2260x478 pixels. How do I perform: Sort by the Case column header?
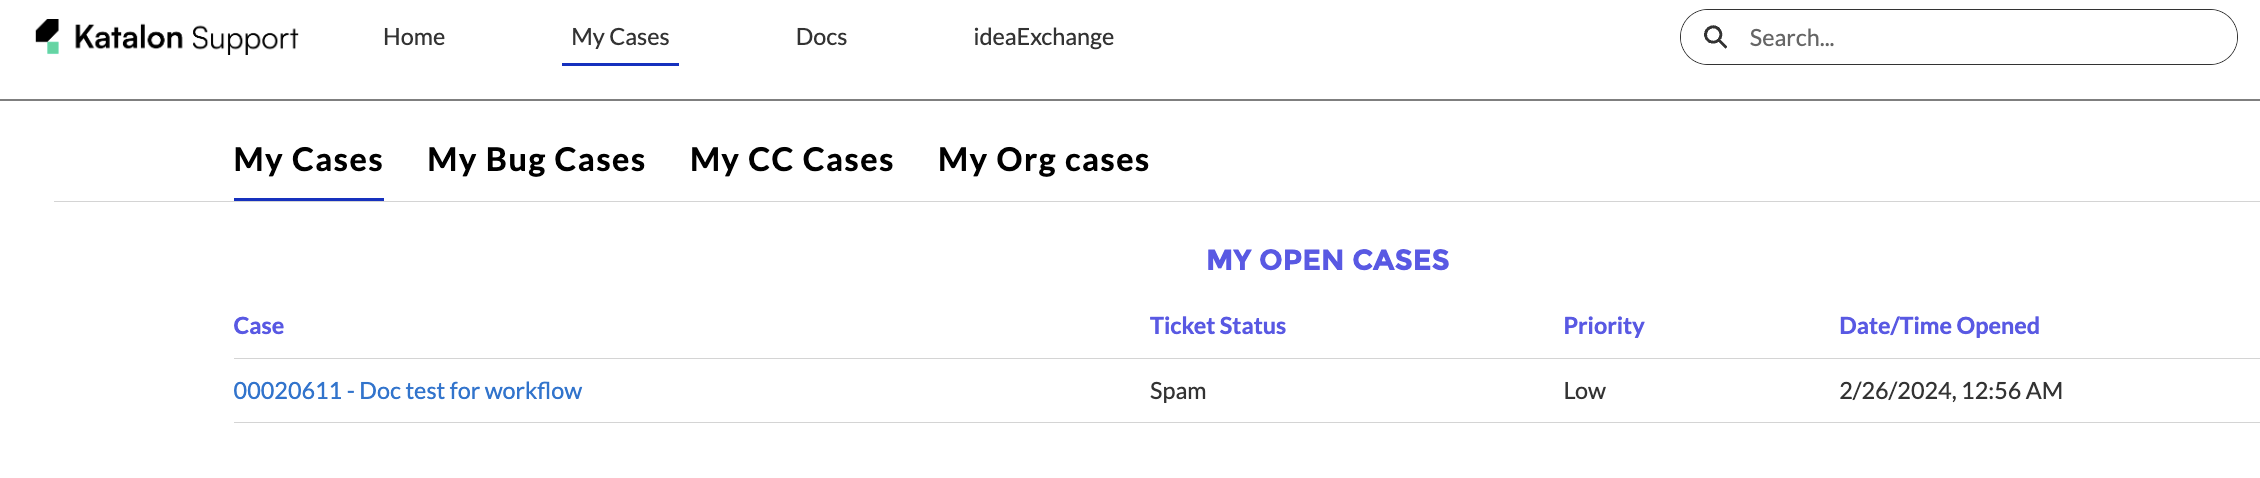pyautogui.click(x=258, y=326)
